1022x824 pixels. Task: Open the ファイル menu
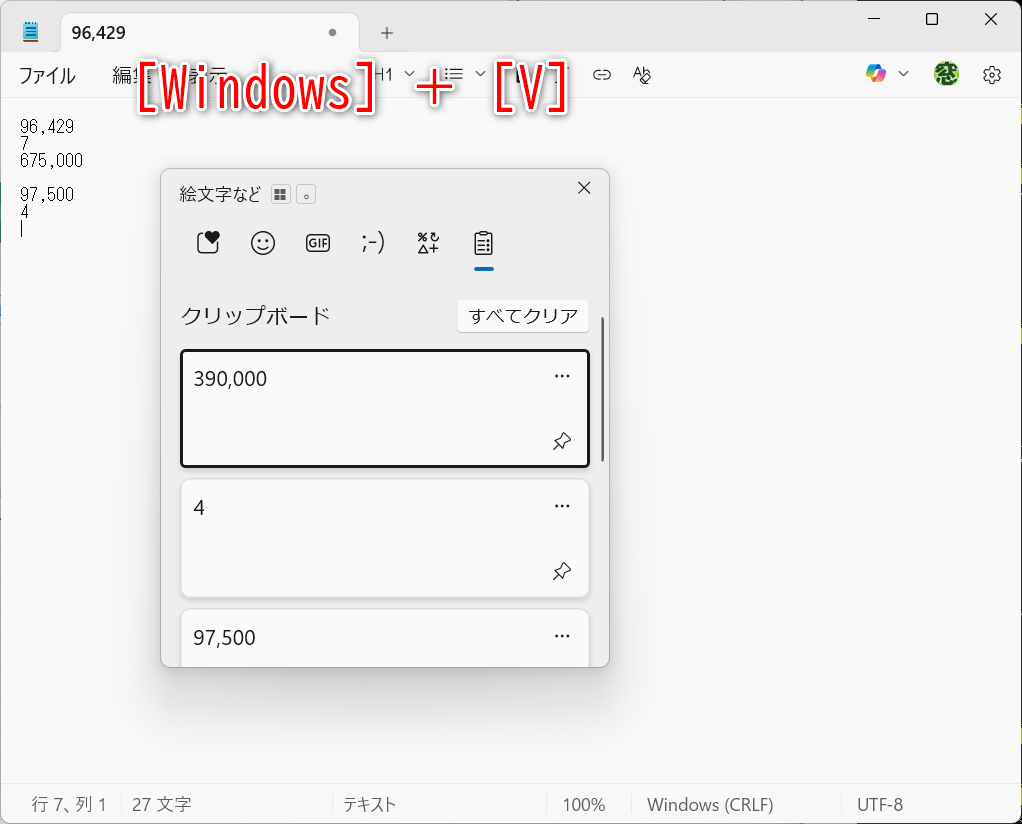click(x=46, y=74)
